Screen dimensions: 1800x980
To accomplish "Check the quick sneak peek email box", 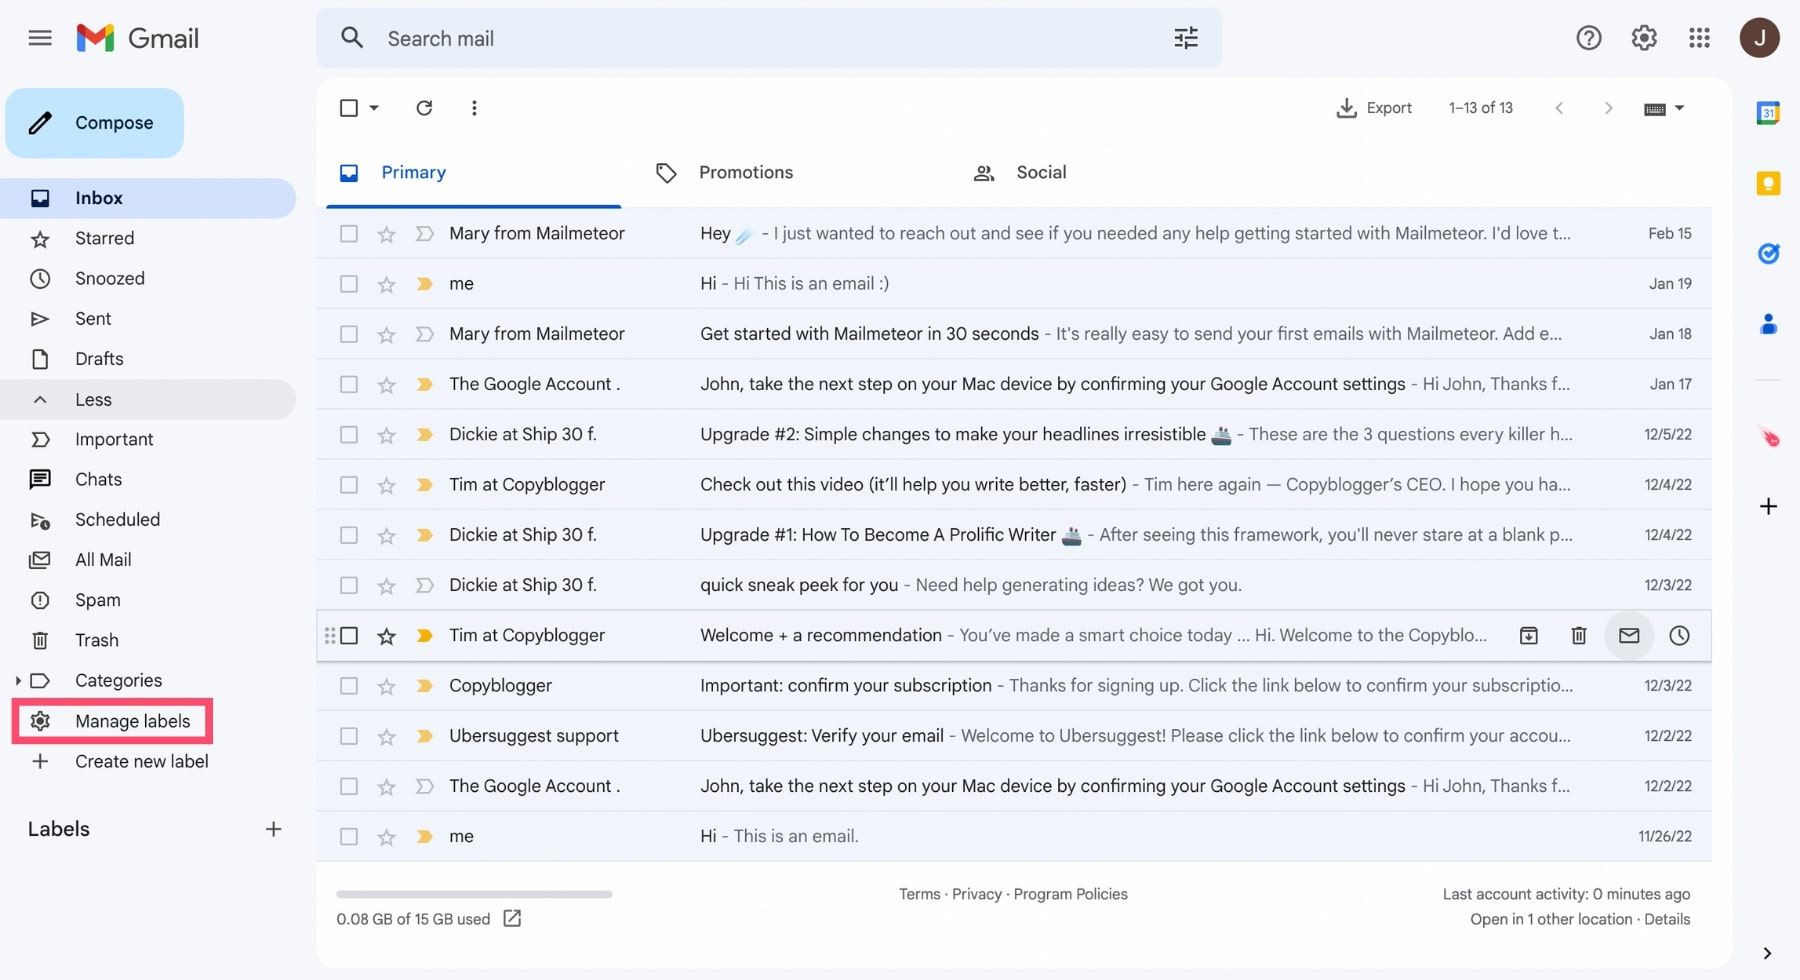I will 349,585.
